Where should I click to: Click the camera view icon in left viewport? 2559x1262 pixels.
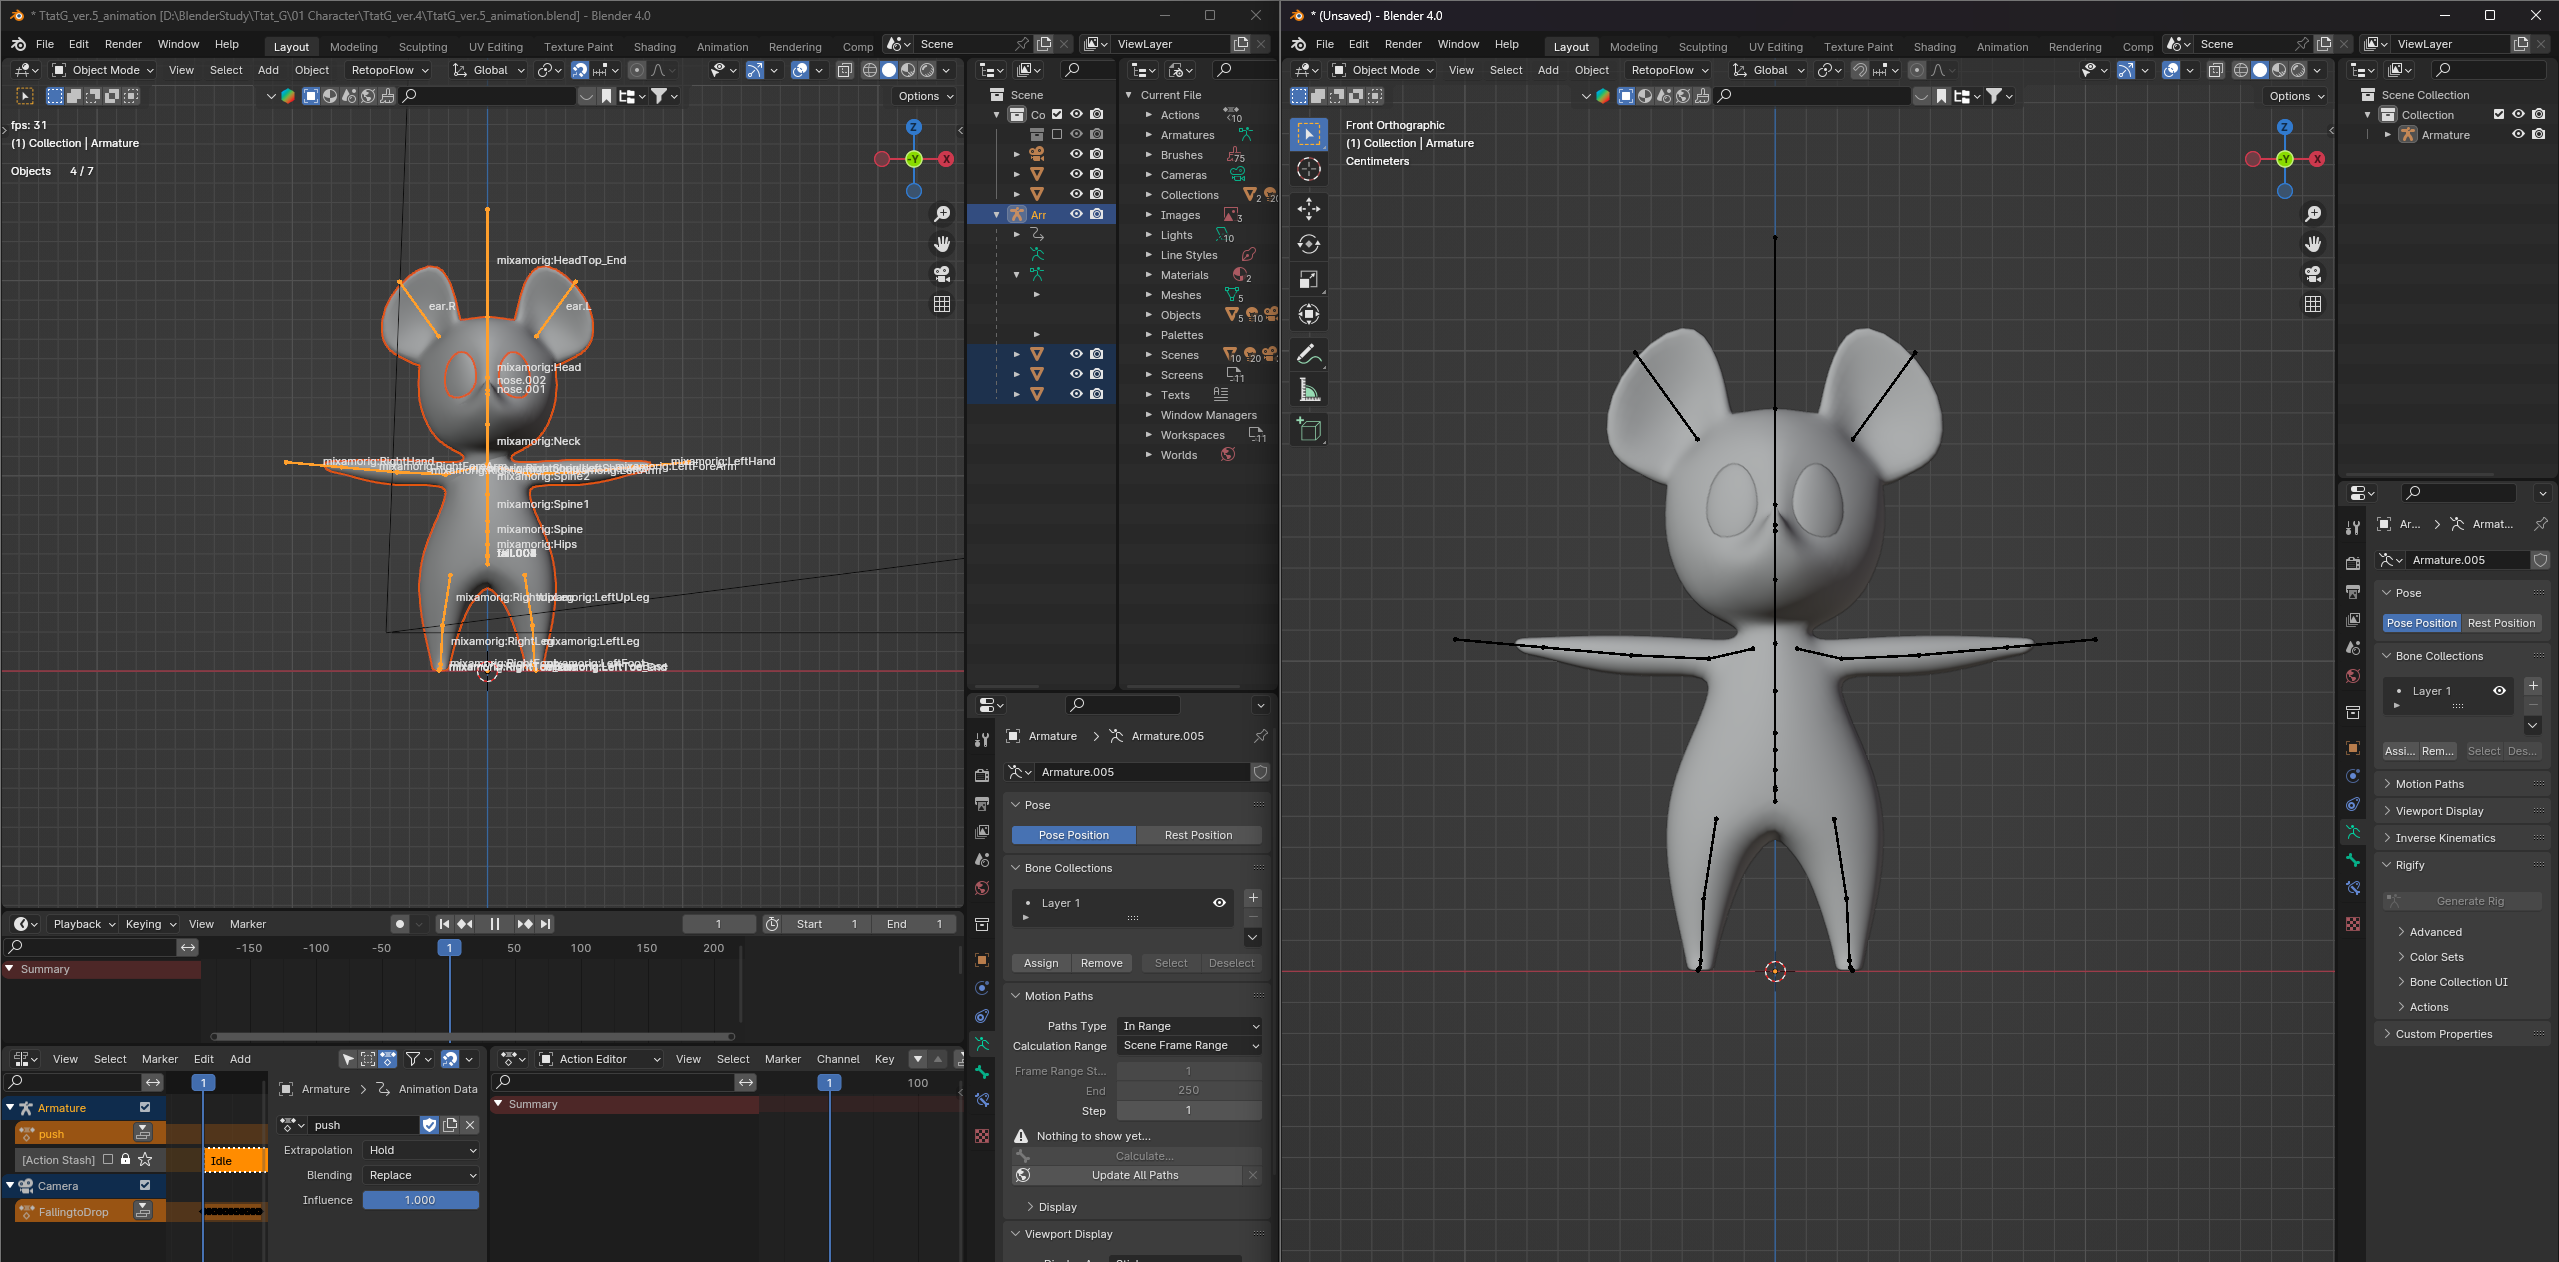(941, 274)
